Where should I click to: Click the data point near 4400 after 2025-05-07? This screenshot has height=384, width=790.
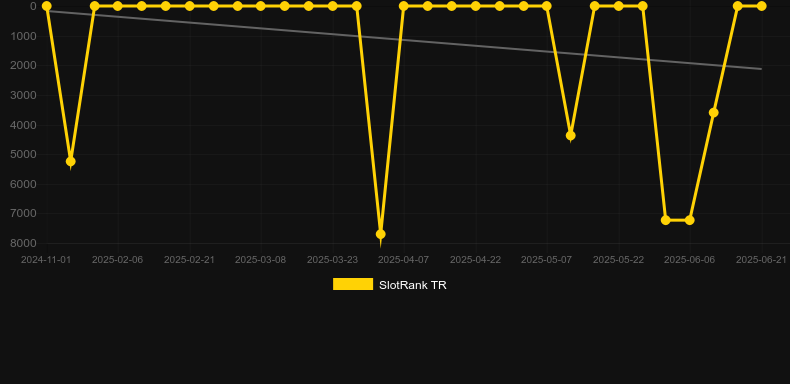(x=570, y=136)
